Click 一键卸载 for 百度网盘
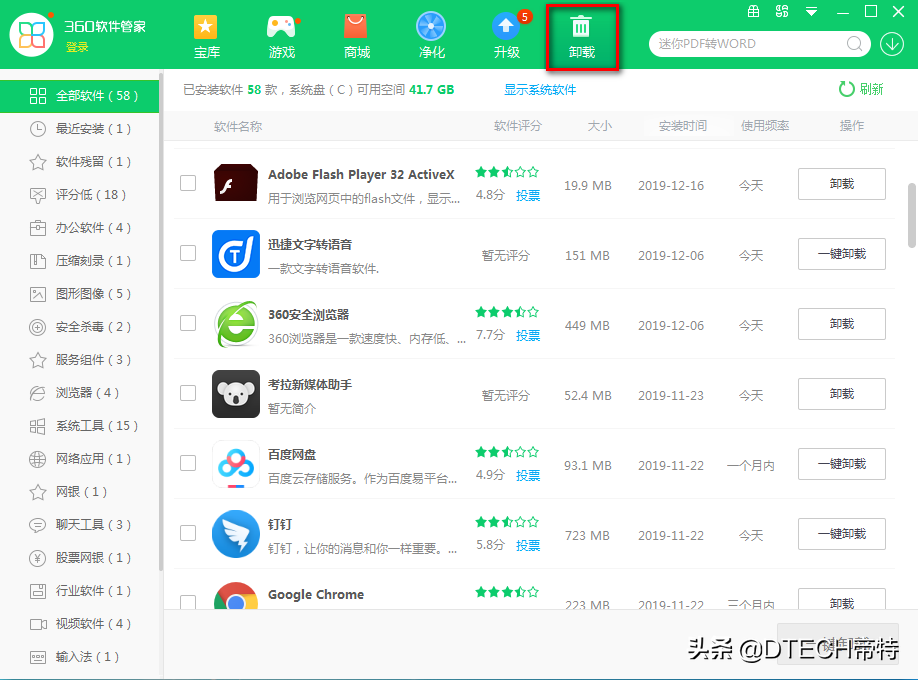The width and height of the screenshot is (918, 680). tap(841, 464)
